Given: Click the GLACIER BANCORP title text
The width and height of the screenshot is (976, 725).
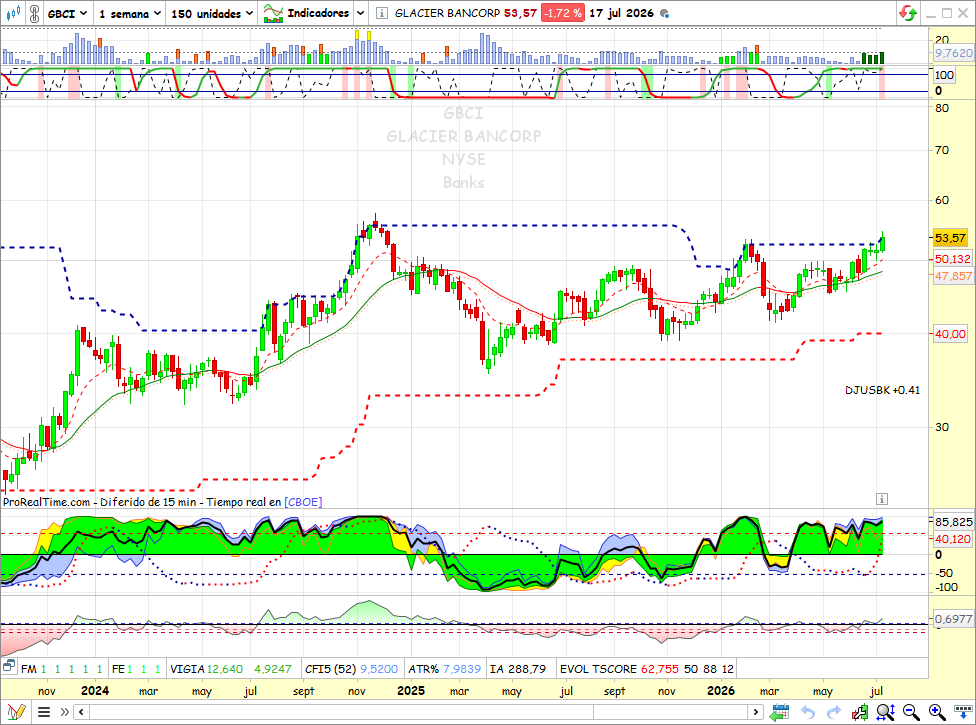Looking at the screenshot, I should [448, 13].
